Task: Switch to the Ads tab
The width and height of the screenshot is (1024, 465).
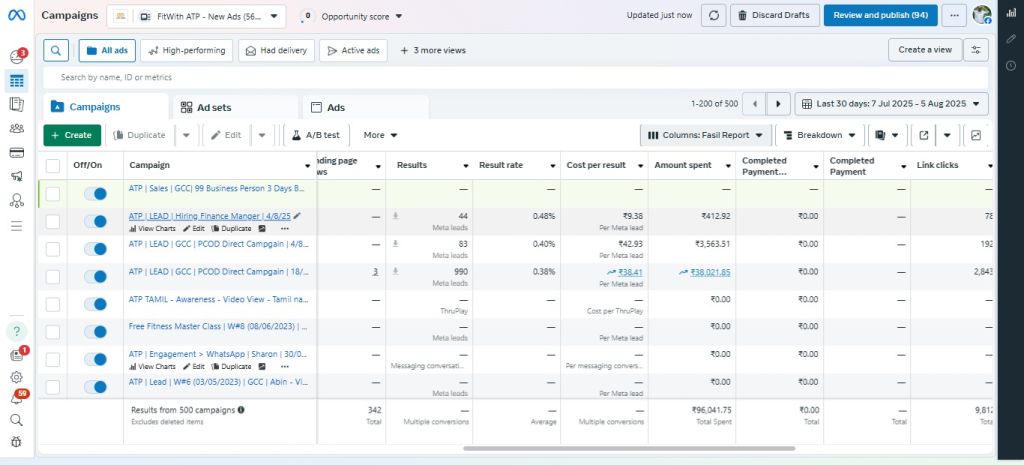Action: 366,107
